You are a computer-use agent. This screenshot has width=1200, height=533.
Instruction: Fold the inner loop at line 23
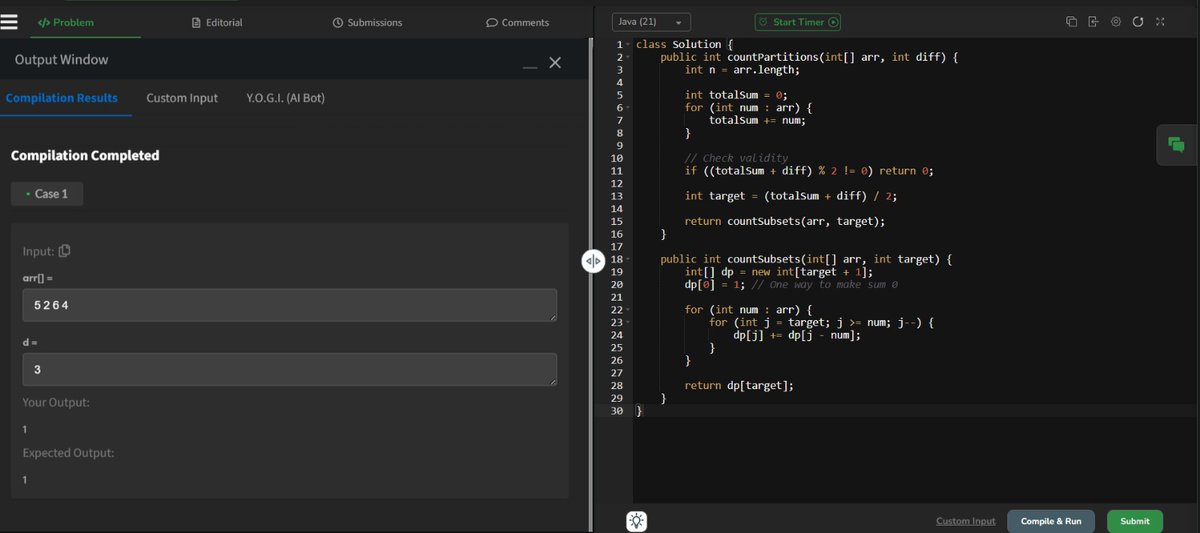coord(630,323)
